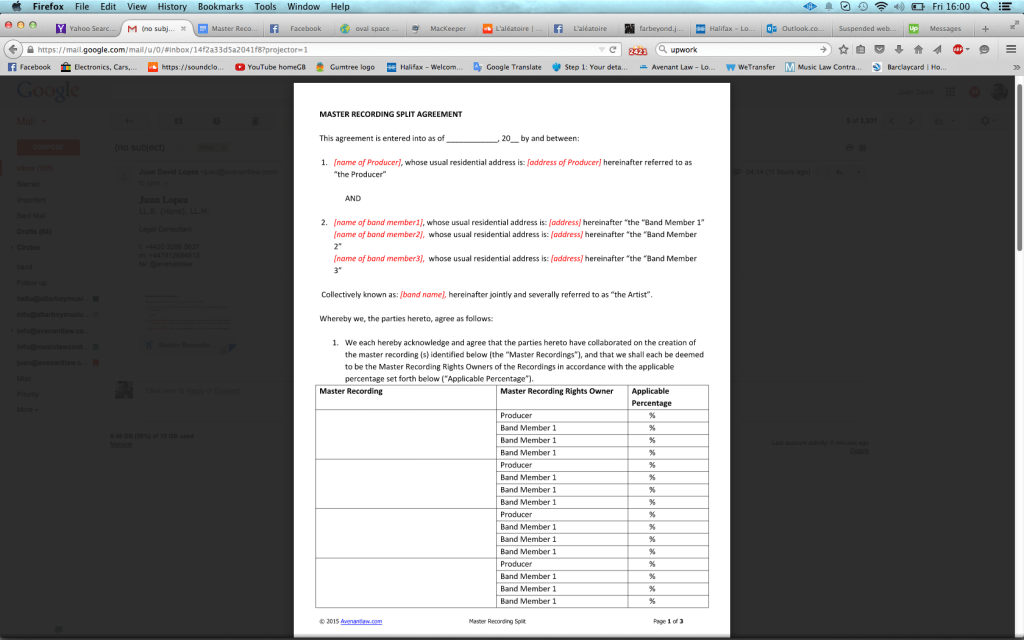Viewport: 1024px width, 640px height.
Task: Open the File menu
Action: click(82, 7)
